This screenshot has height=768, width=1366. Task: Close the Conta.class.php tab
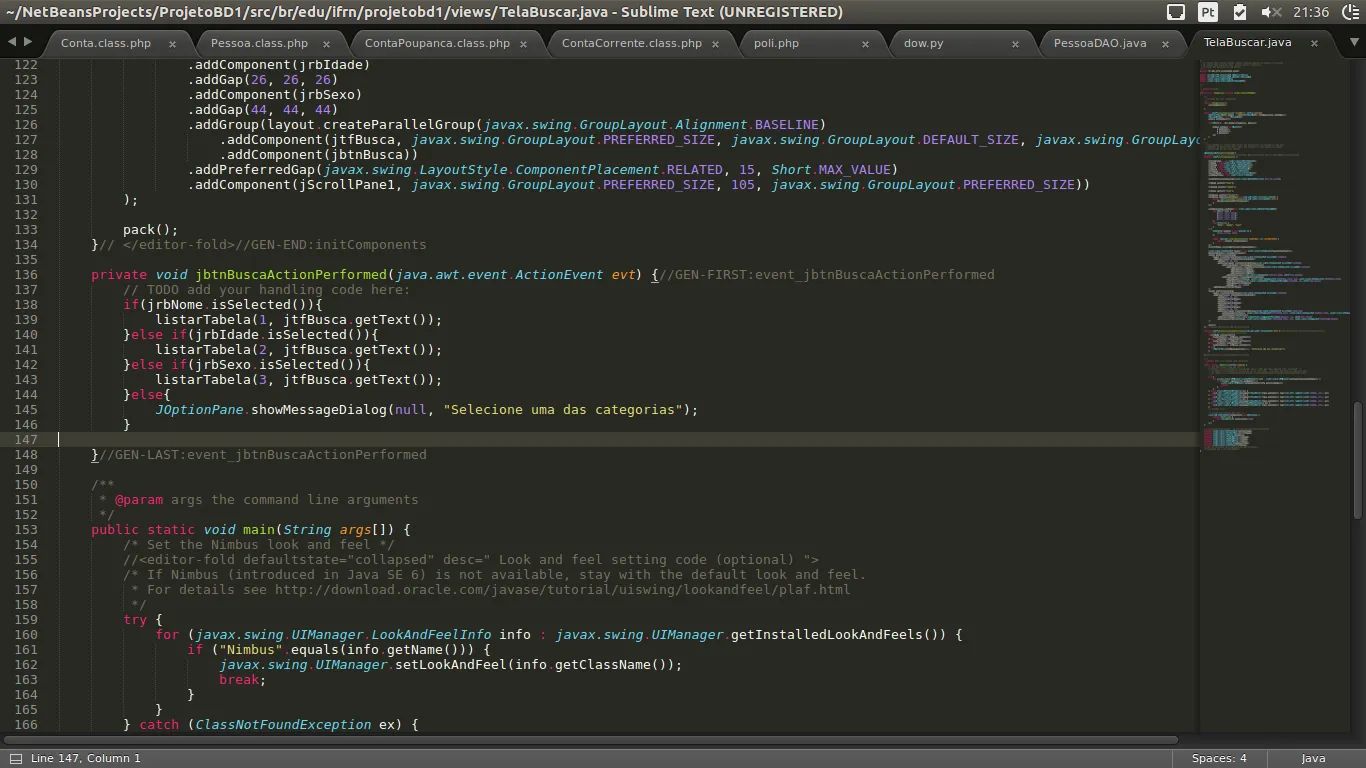(172, 44)
